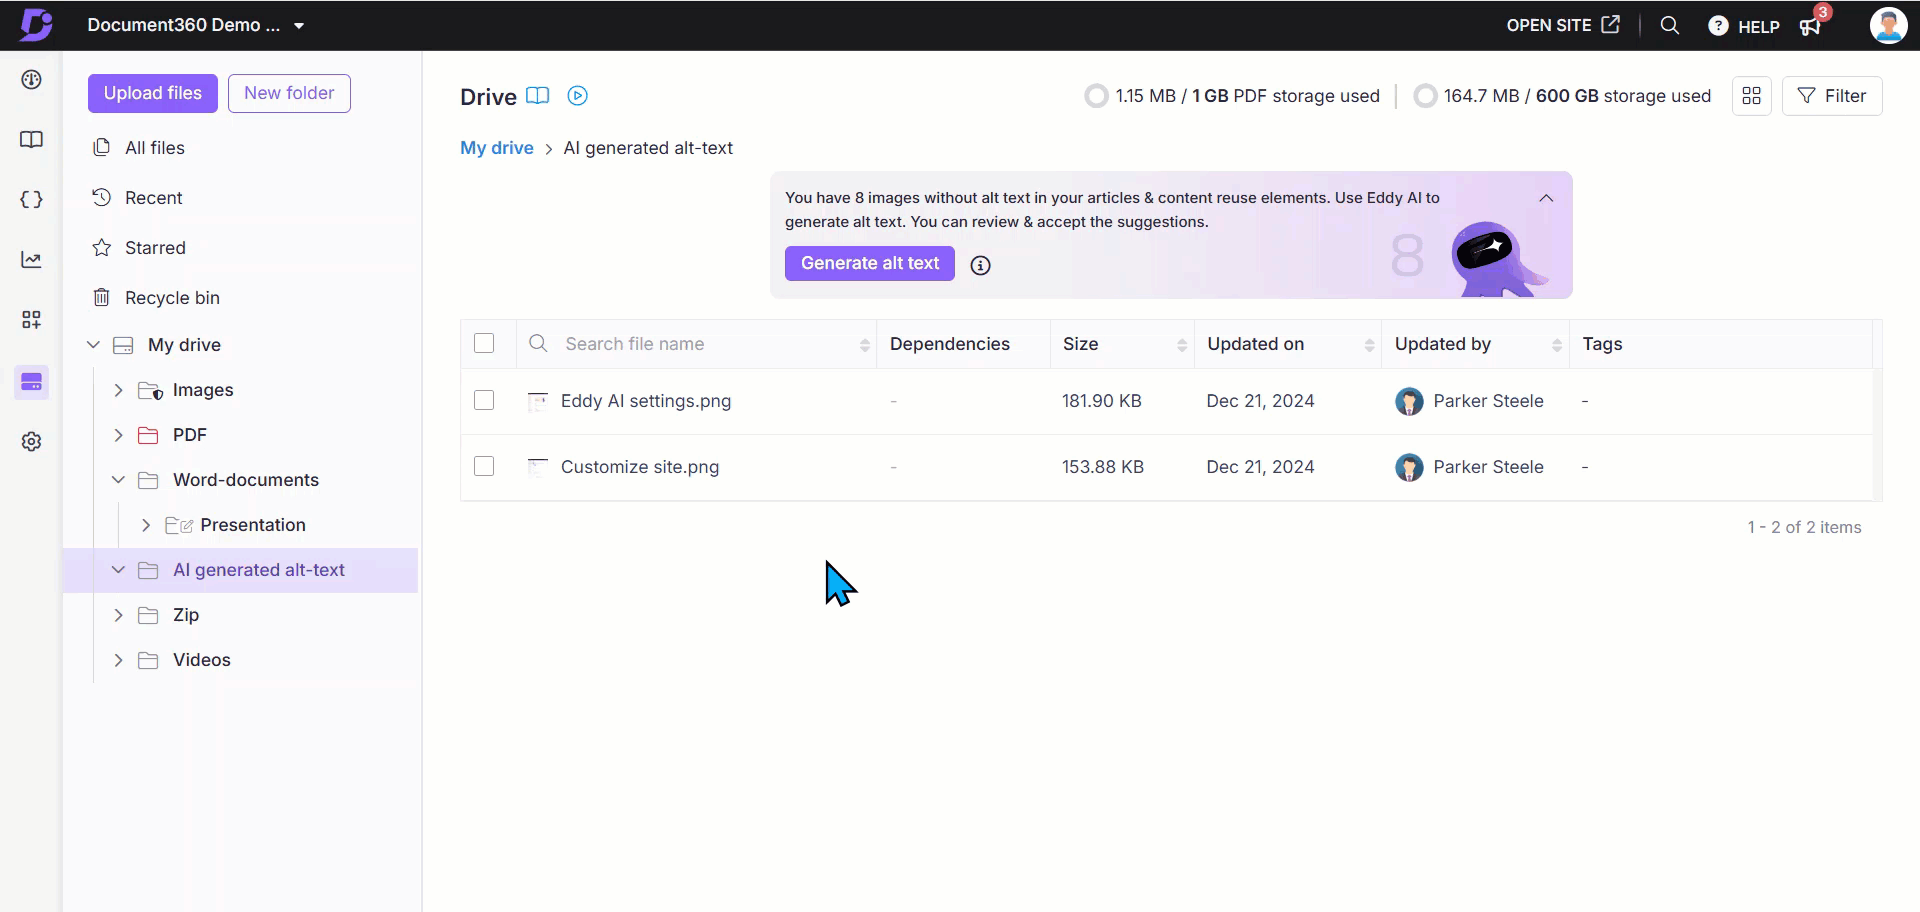Click Parker Steele avatar in Eddy AI row
1920x912 pixels.
point(1409,401)
